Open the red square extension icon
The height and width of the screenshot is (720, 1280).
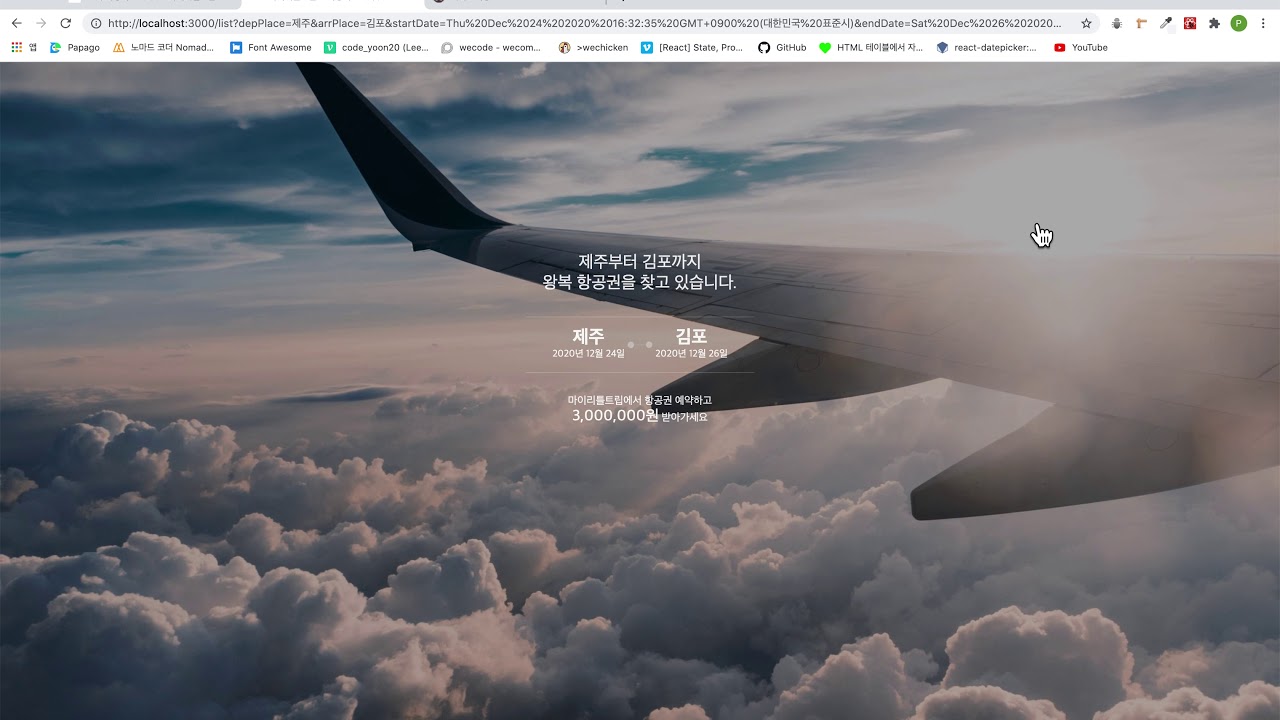coord(1190,23)
